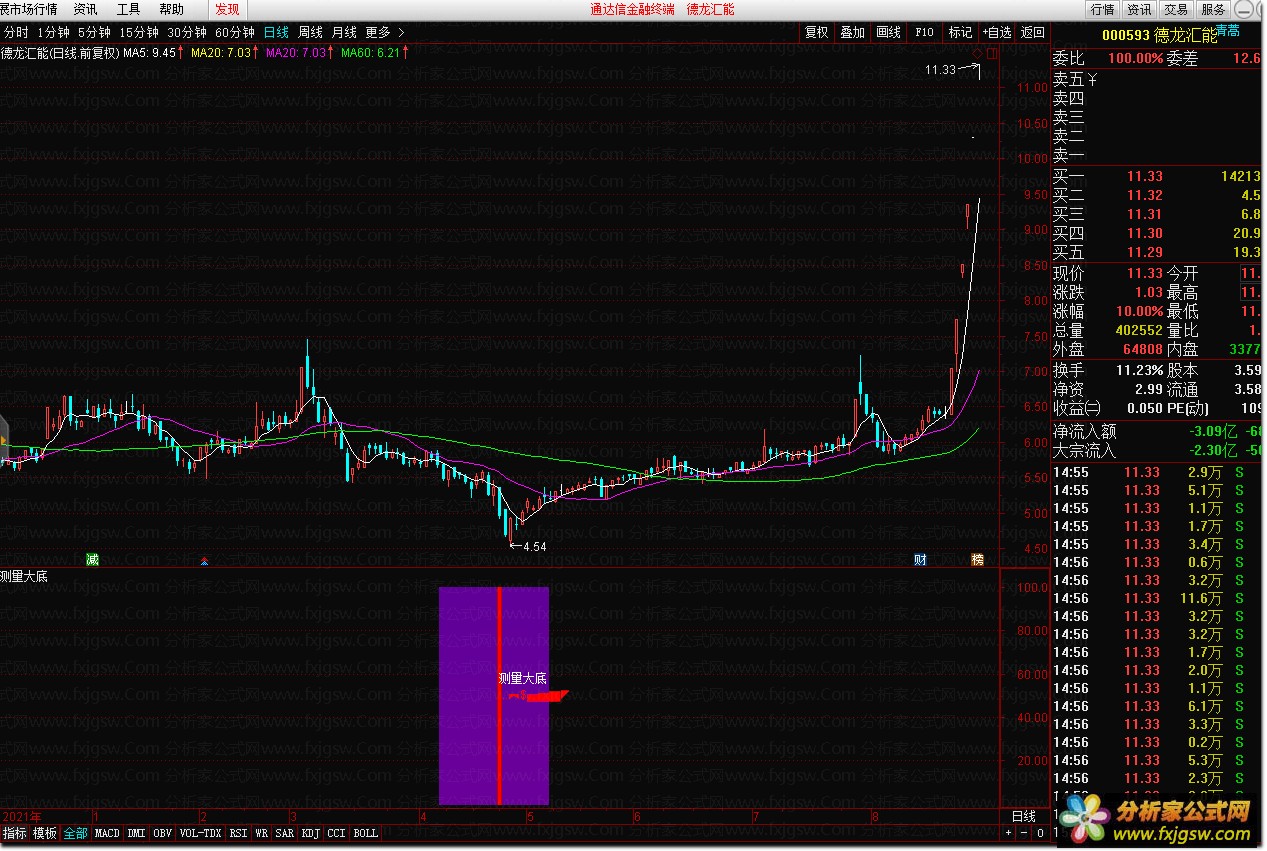The height and width of the screenshot is (851, 1267).
Task: Switch to 周线 weekly chart
Action: tap(310, 32)
